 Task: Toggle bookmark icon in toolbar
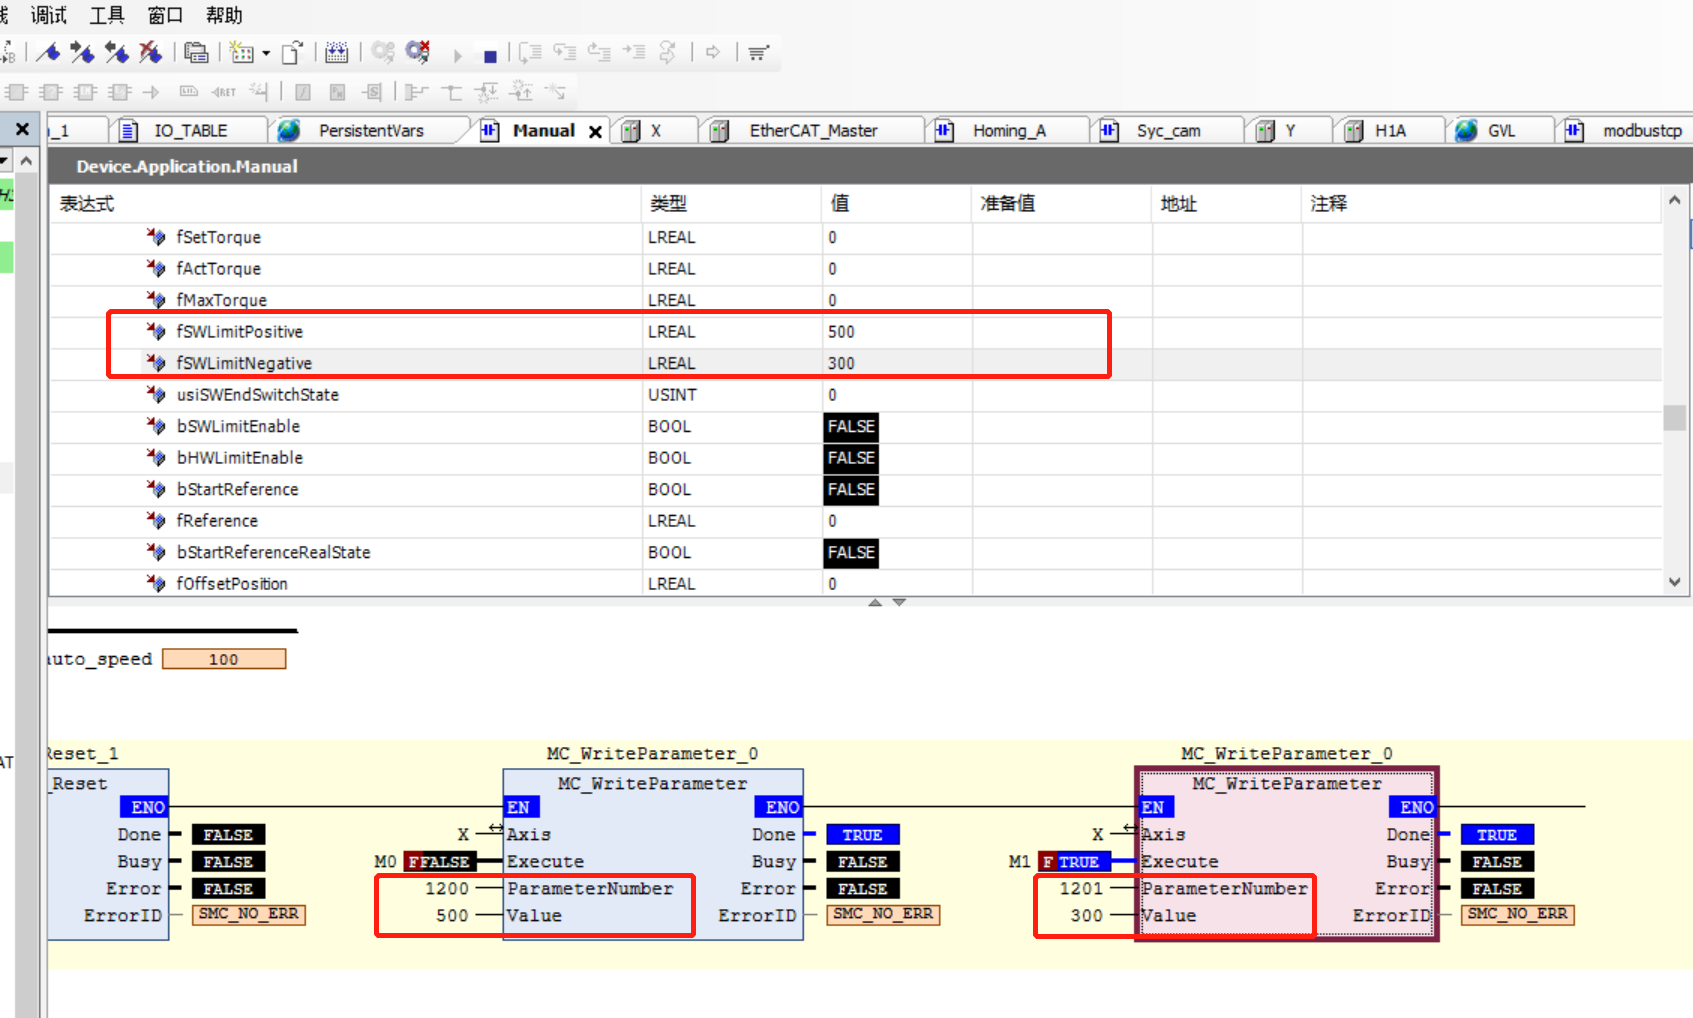[48, 52]
